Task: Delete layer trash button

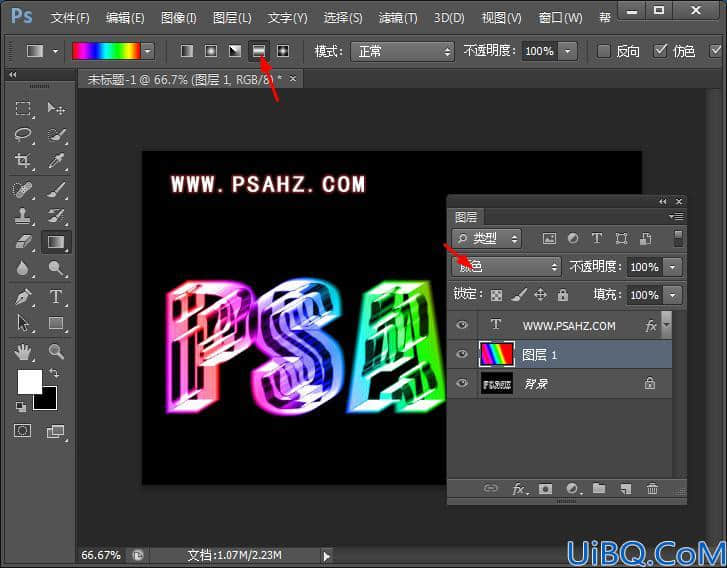Action: (x=652, y=488)
